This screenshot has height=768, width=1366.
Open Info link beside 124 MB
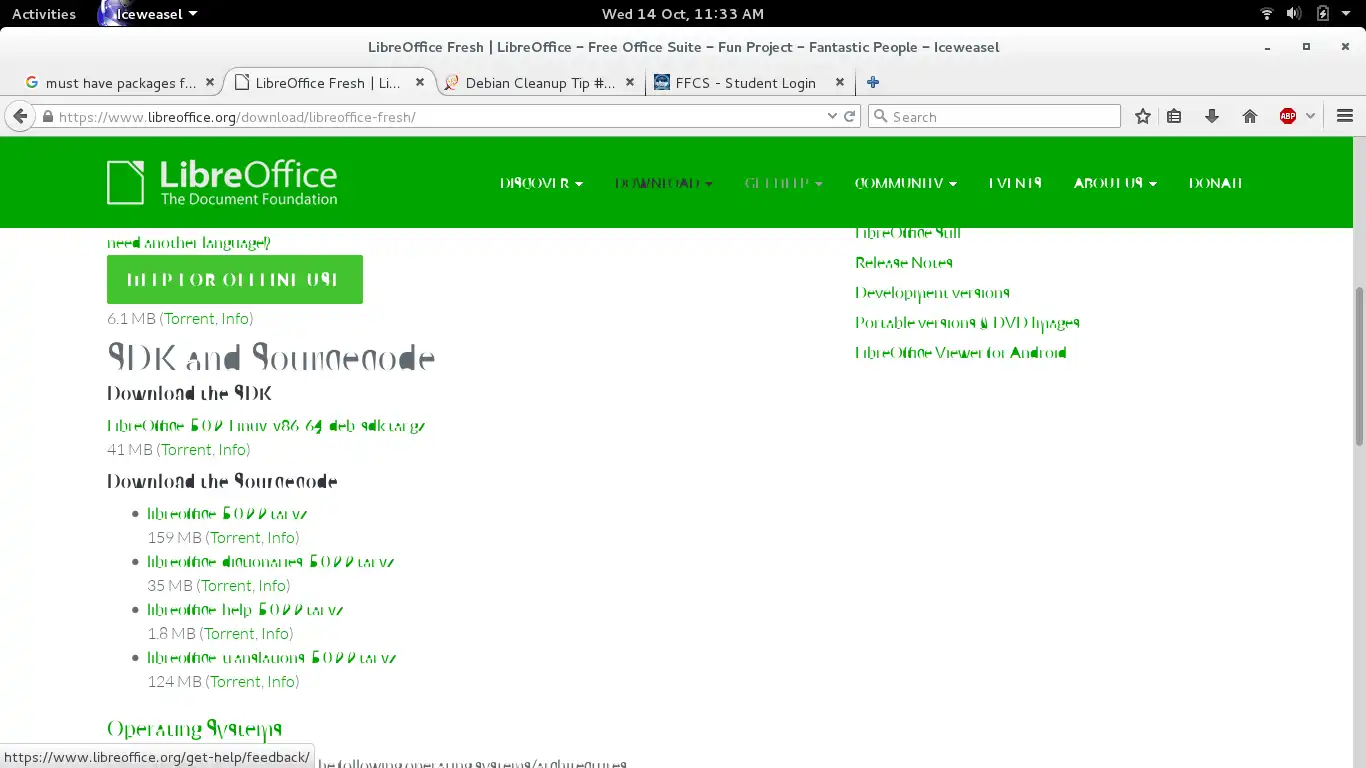coord(281,682)
